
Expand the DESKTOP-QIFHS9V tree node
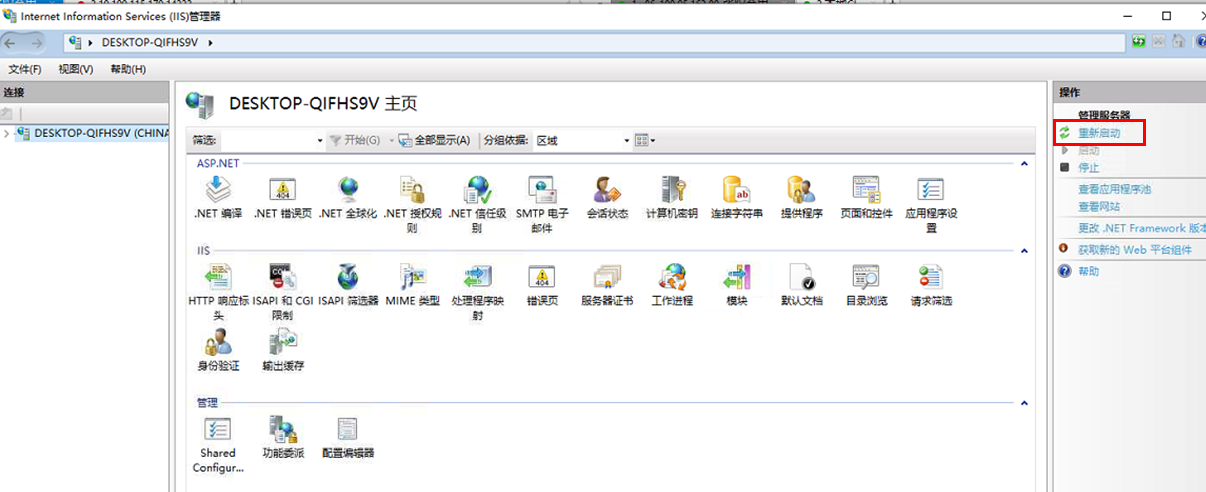(x=7, y=133)
